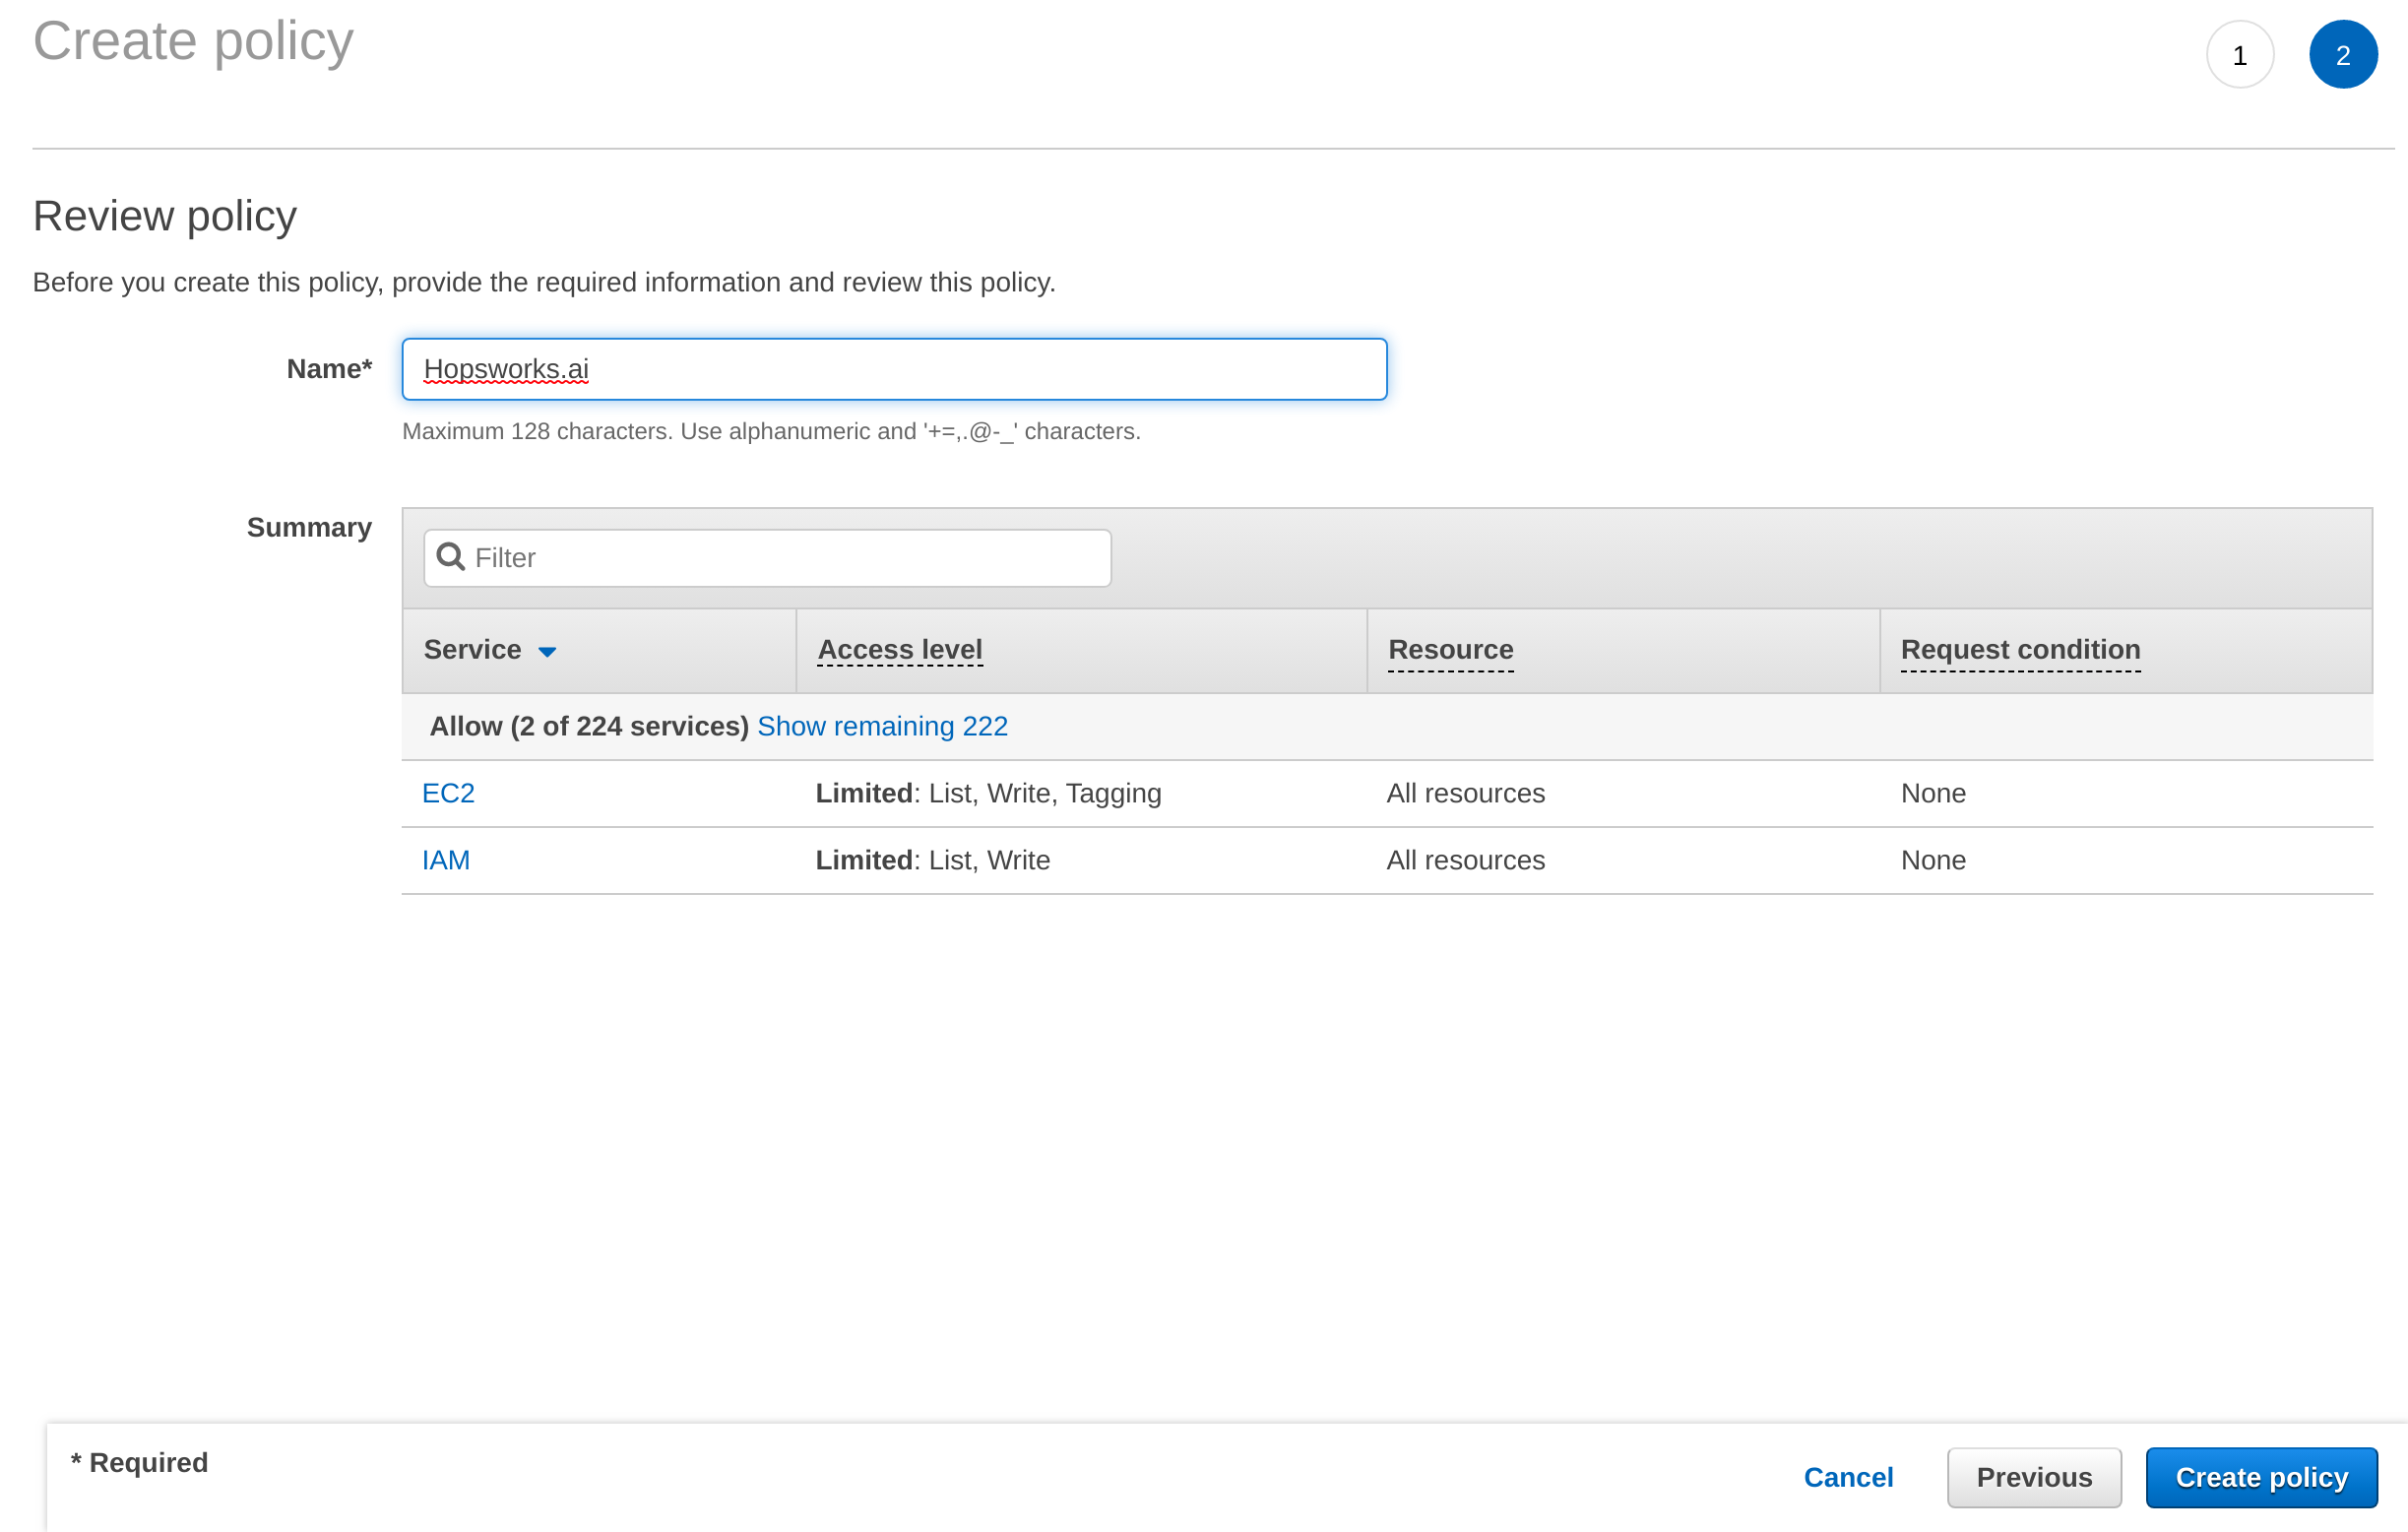This screenshot has width=2408, height=1532.
Task: Click the Request condition column header
Action: (2019, 650)
